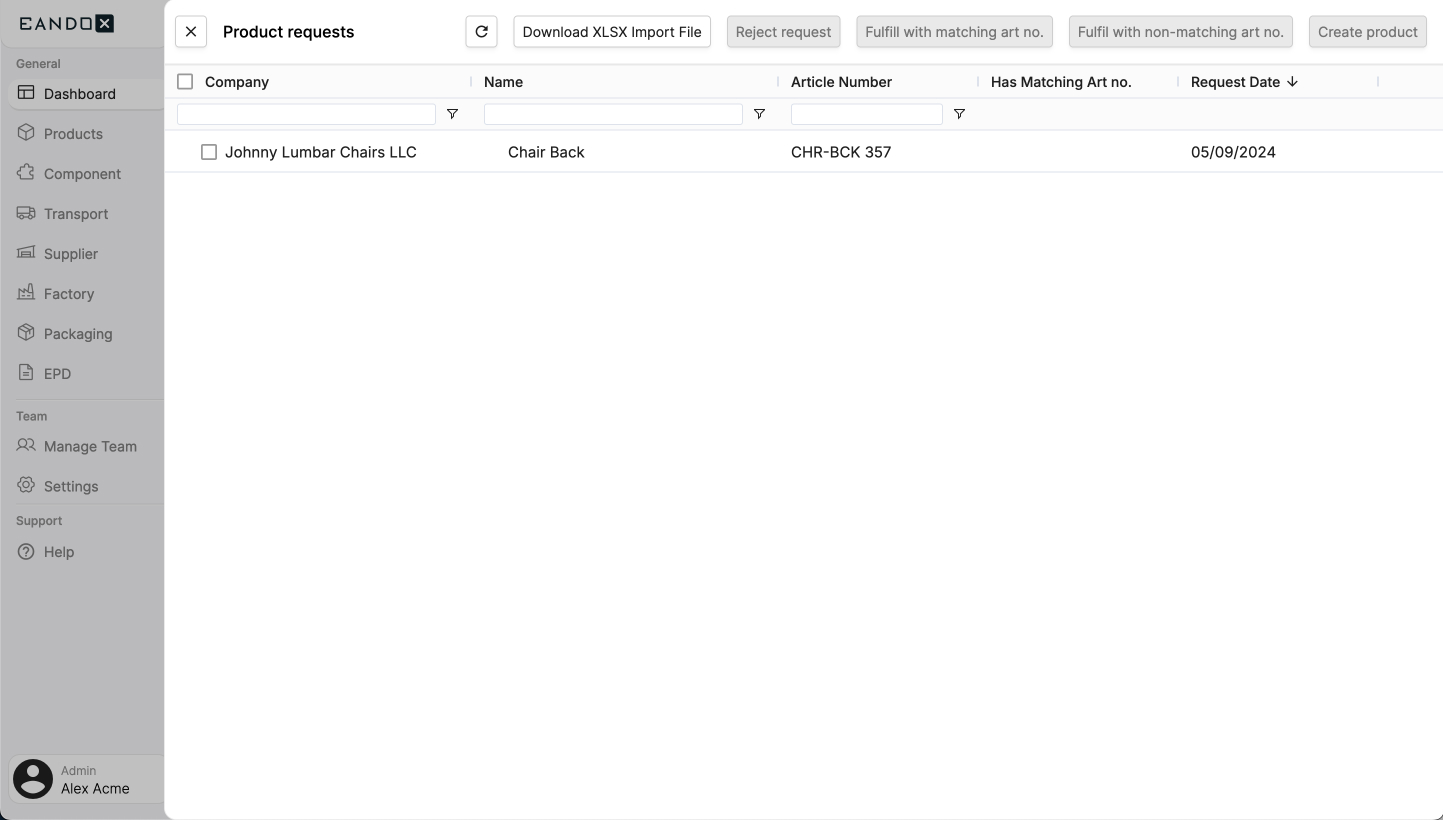The height and width of the screenshot is (820, 1443).
Task: Toggle the select-all checkbox in Company header
Action: [185, 82]
